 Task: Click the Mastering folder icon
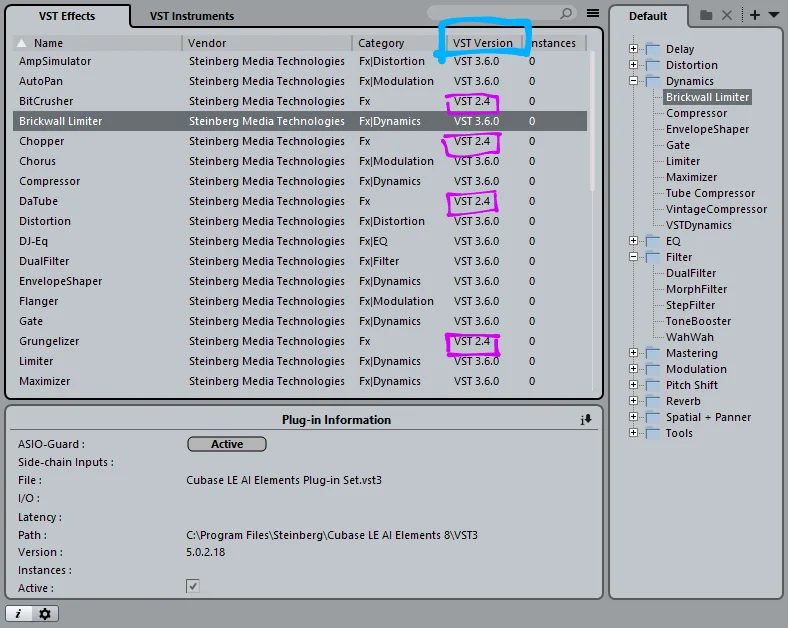pos(653,353)
